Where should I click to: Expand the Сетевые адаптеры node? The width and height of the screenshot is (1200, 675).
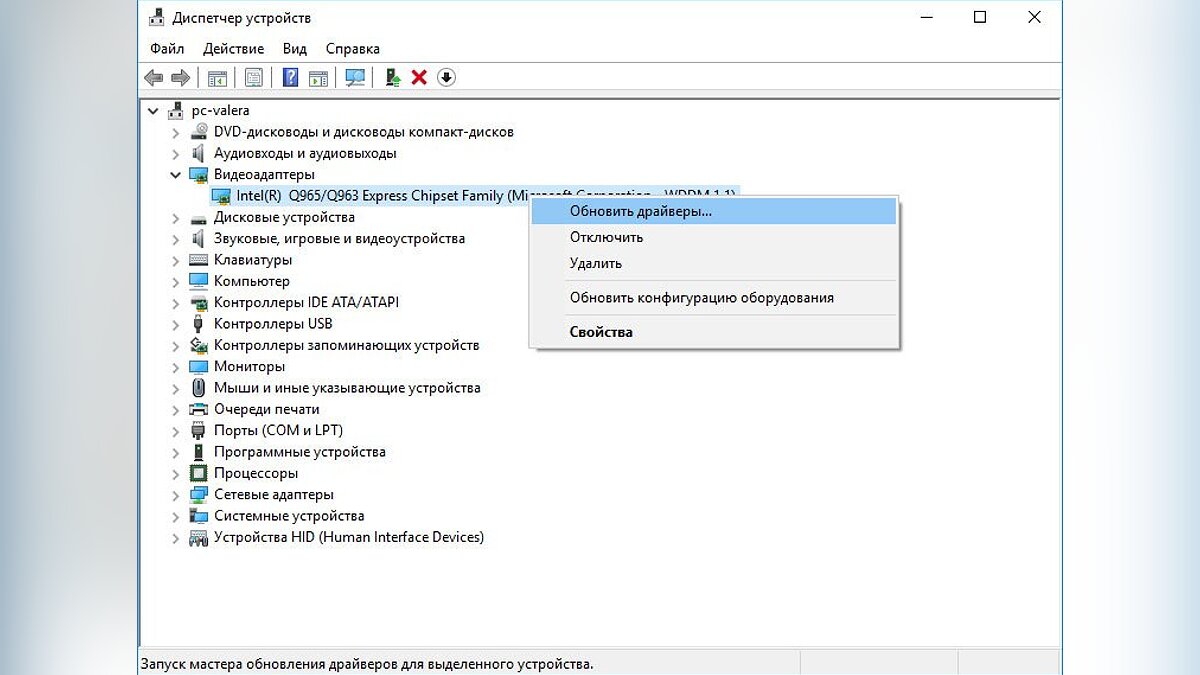pyautogui.click(x=176, y=494)
